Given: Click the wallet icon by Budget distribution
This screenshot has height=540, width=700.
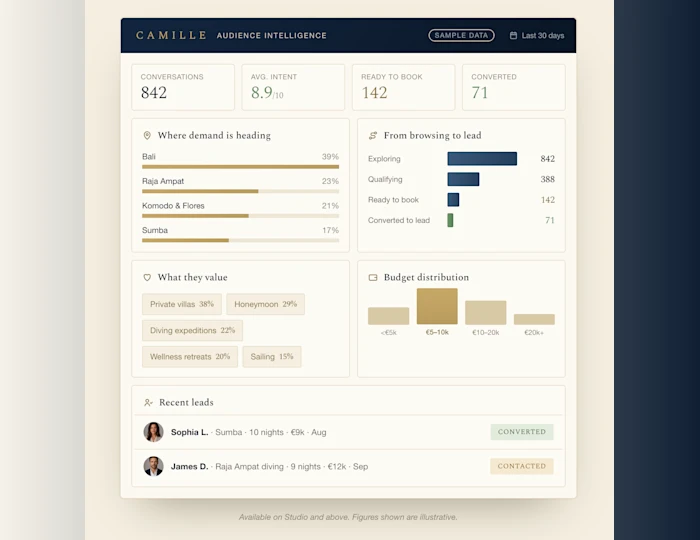Looking at the screenshot, I should (x=373, y=278).
